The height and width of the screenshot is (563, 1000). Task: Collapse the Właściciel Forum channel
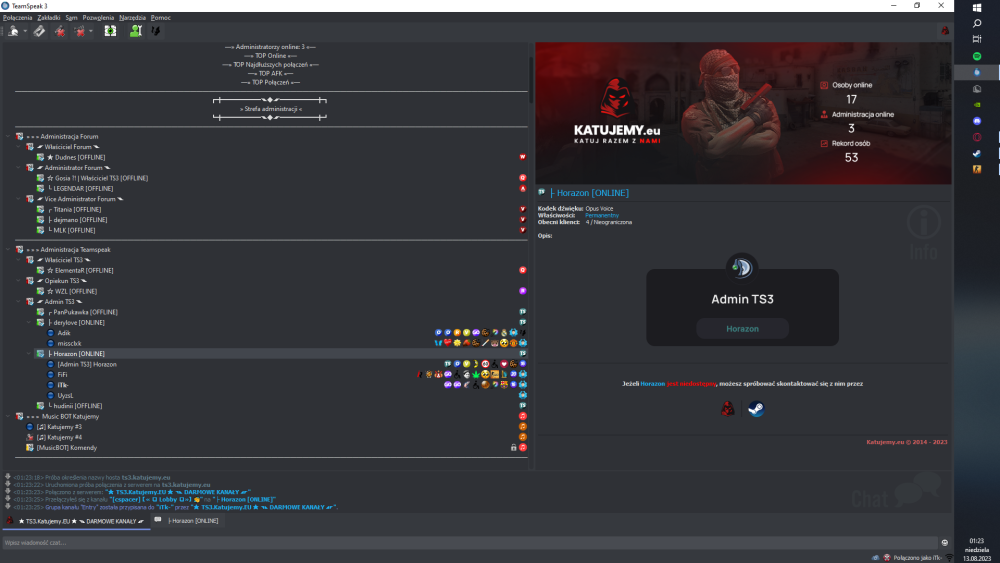(x=18, y=147)
